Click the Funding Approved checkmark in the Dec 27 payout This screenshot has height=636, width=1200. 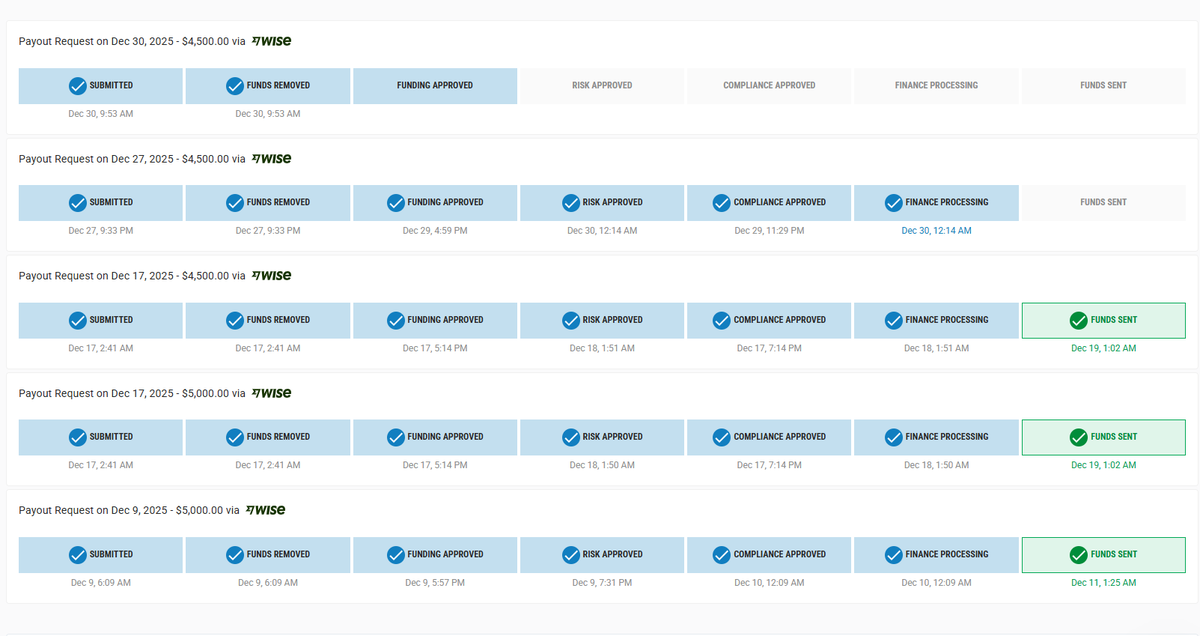pos(396,203)
